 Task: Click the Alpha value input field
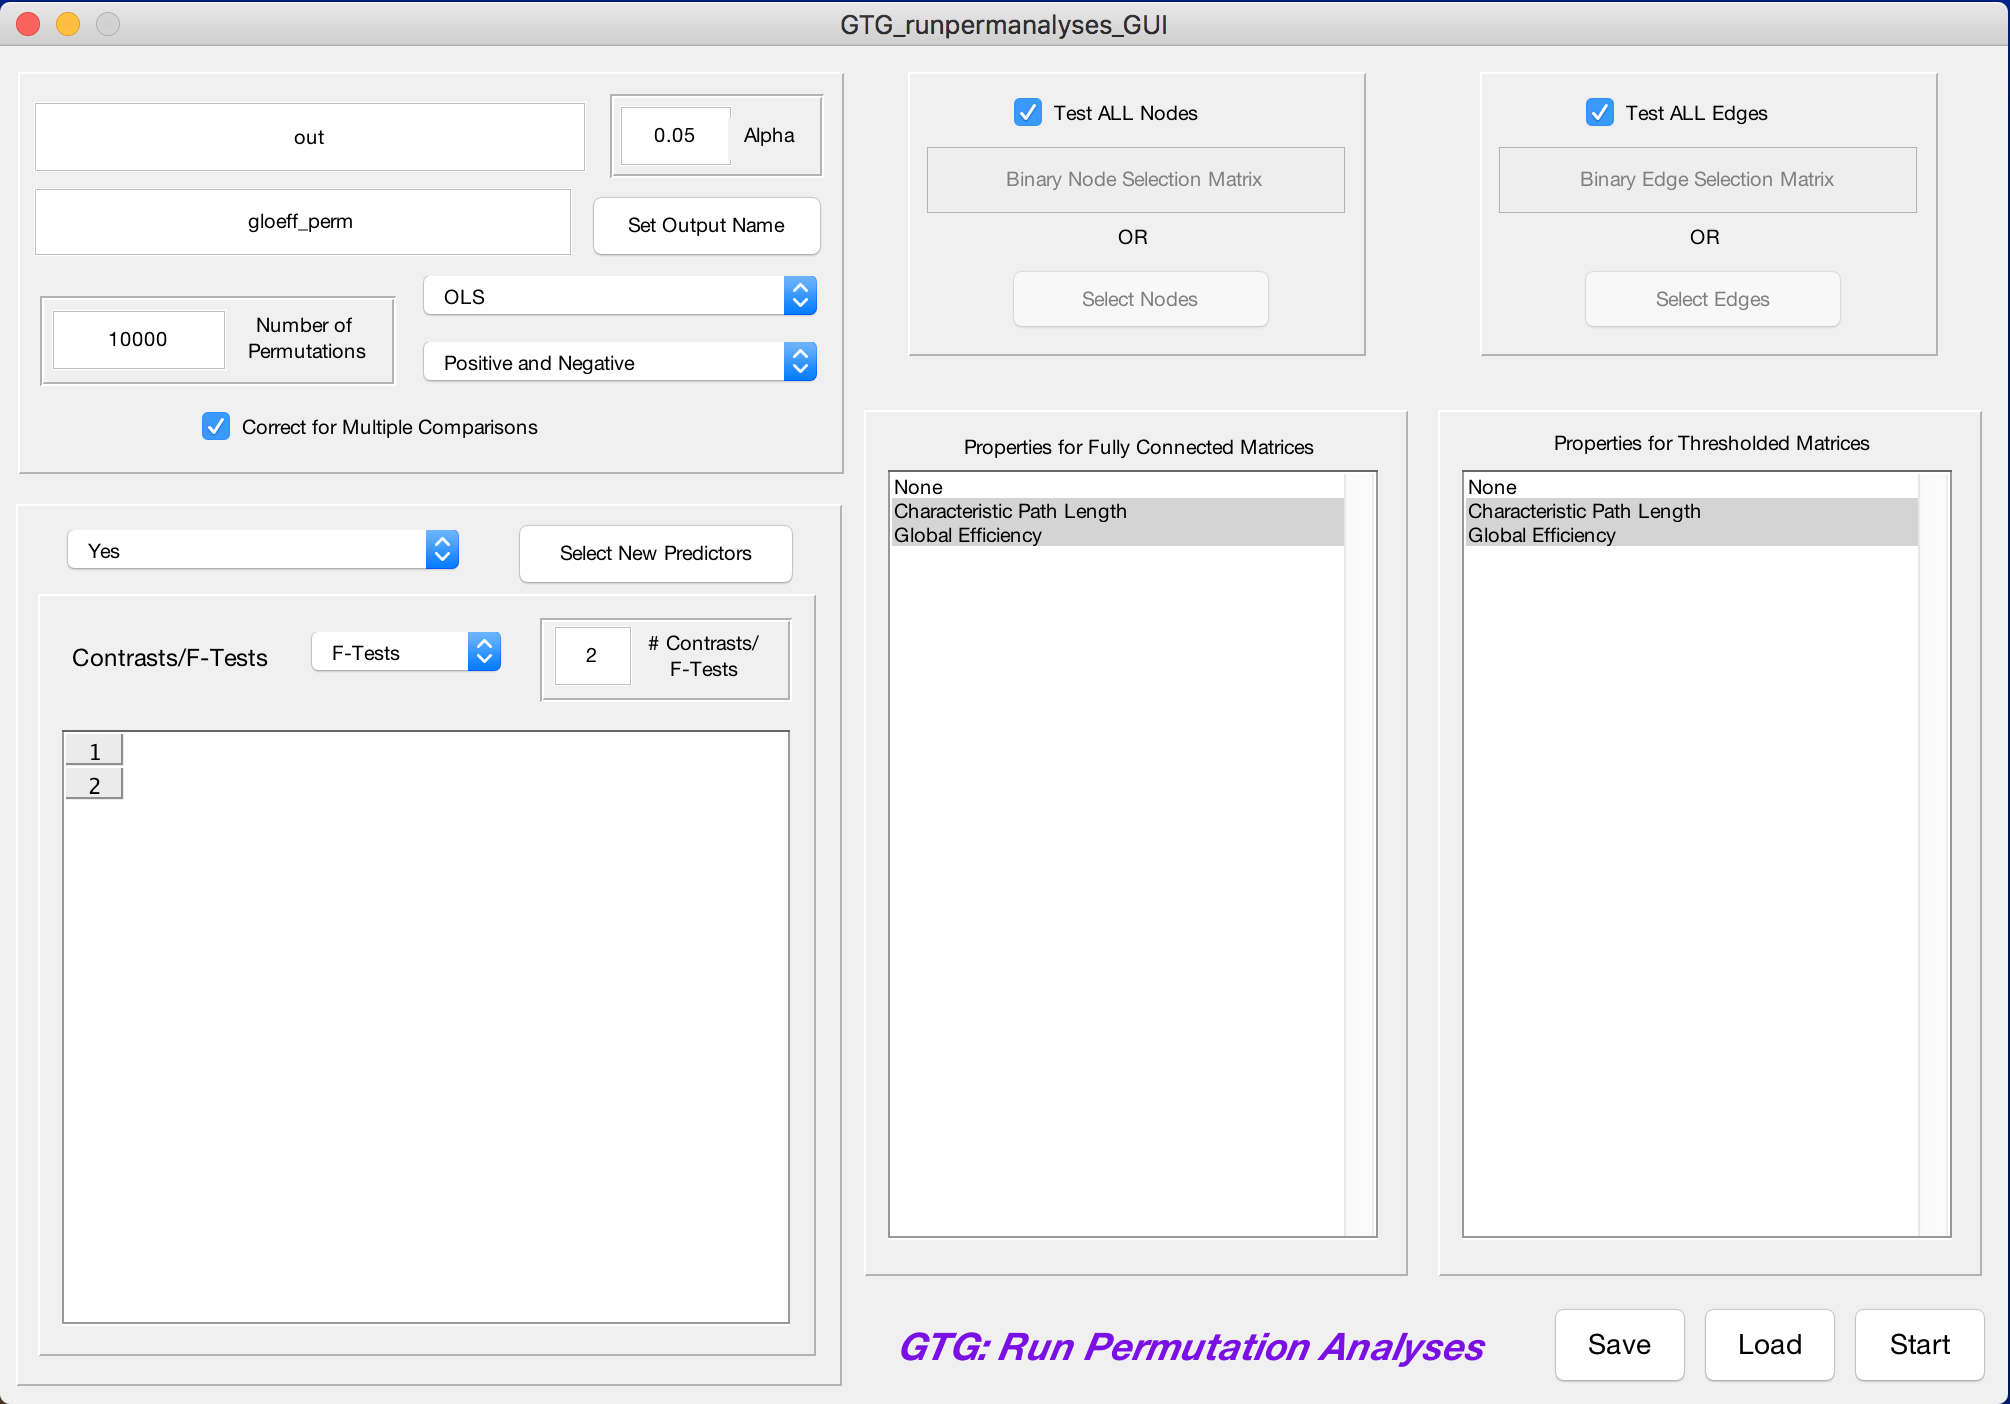click(675, 136)
